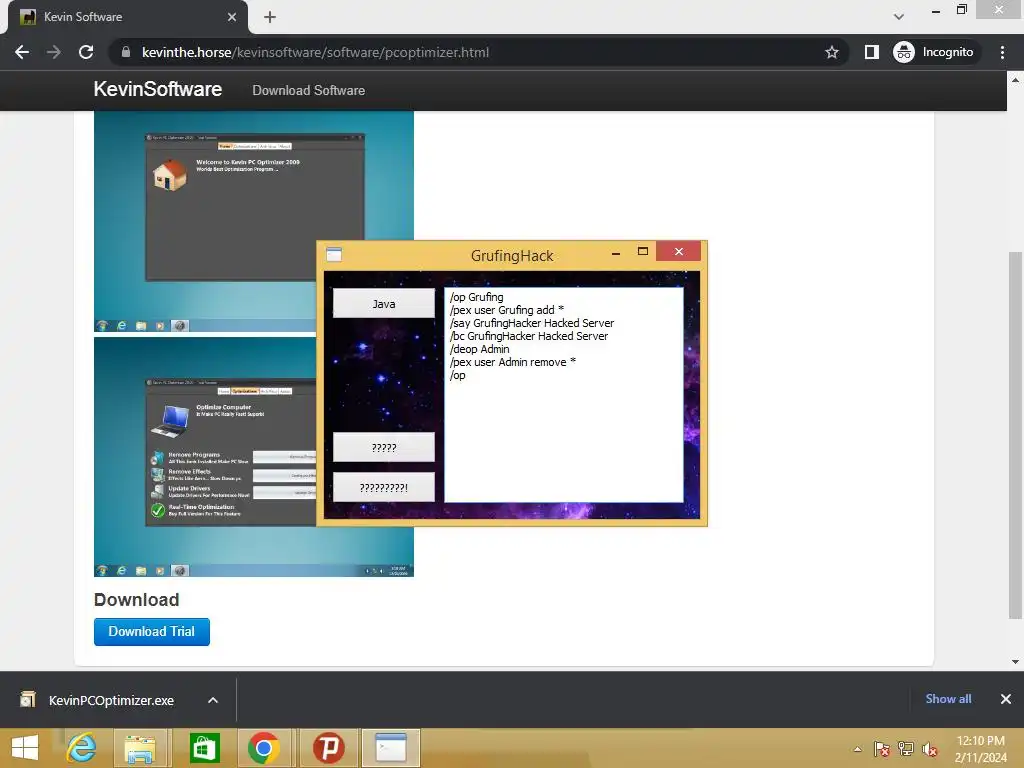Click the KevinSoftware brand logo

157,89
